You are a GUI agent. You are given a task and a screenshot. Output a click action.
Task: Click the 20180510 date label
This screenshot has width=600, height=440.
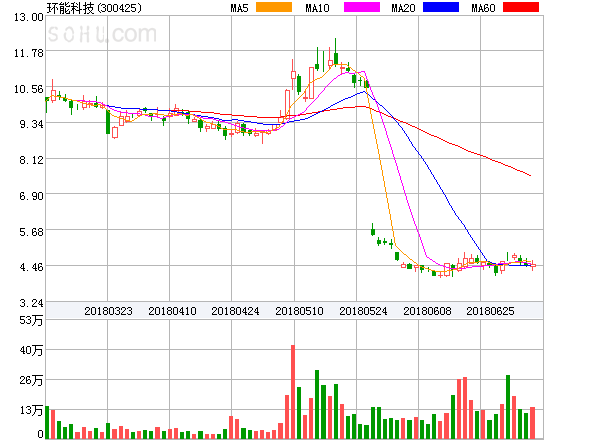(300, 311)
